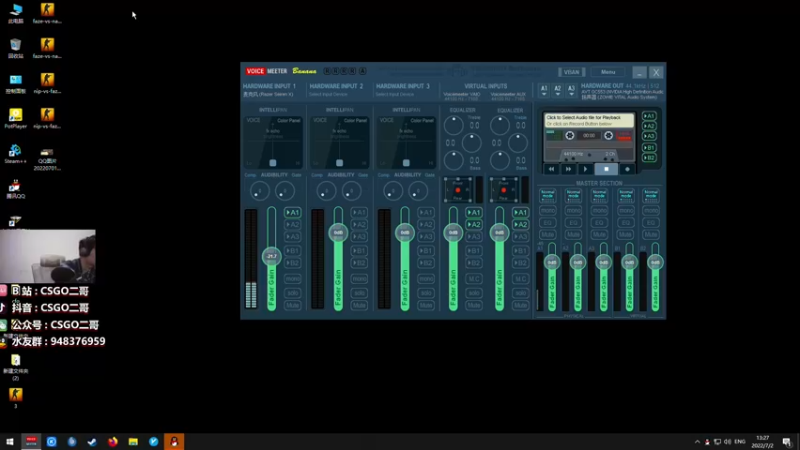The image size is (800, 450).
Task: Click Voicemeeter VAIO fader gain knob
Action: tap(453, 233)
